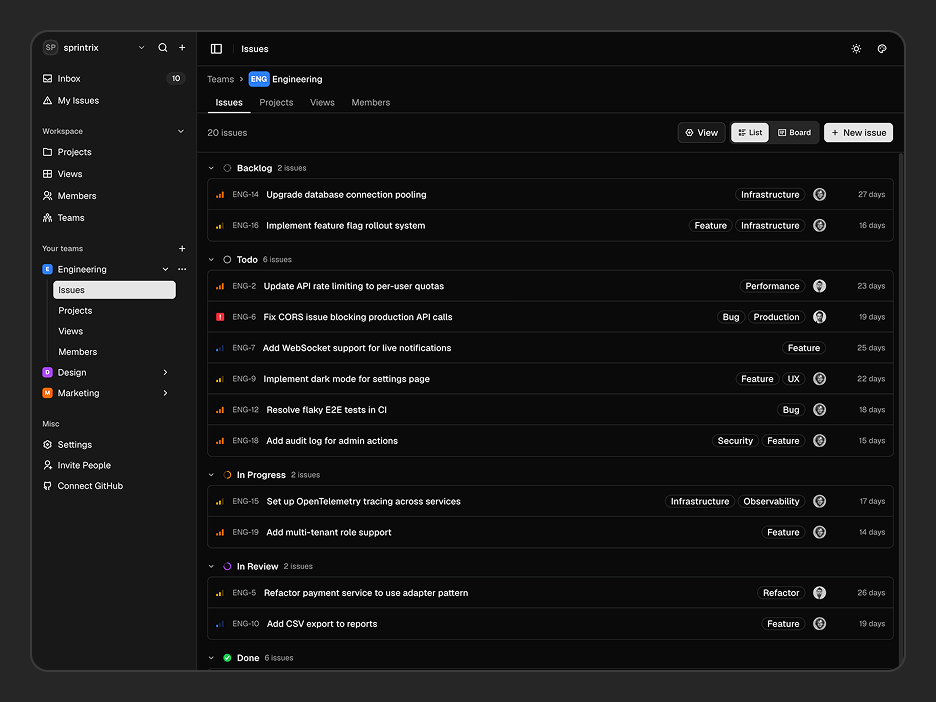
Task: Open the sprintrix workspace dropdown
Action: [x=141, y=48]
